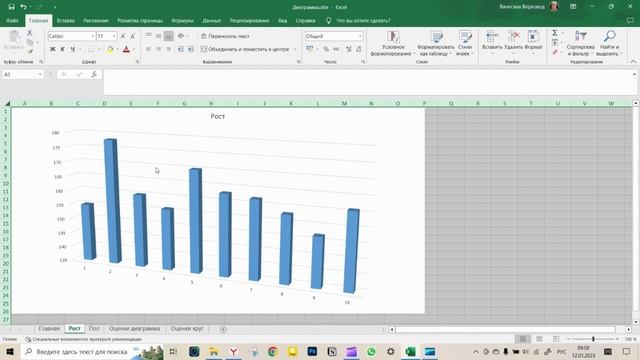This screenshot has height=360, width=640.
Task: Collapse the ribbon with the chevron
Action: pyautogui.click(x=633, y=62)
